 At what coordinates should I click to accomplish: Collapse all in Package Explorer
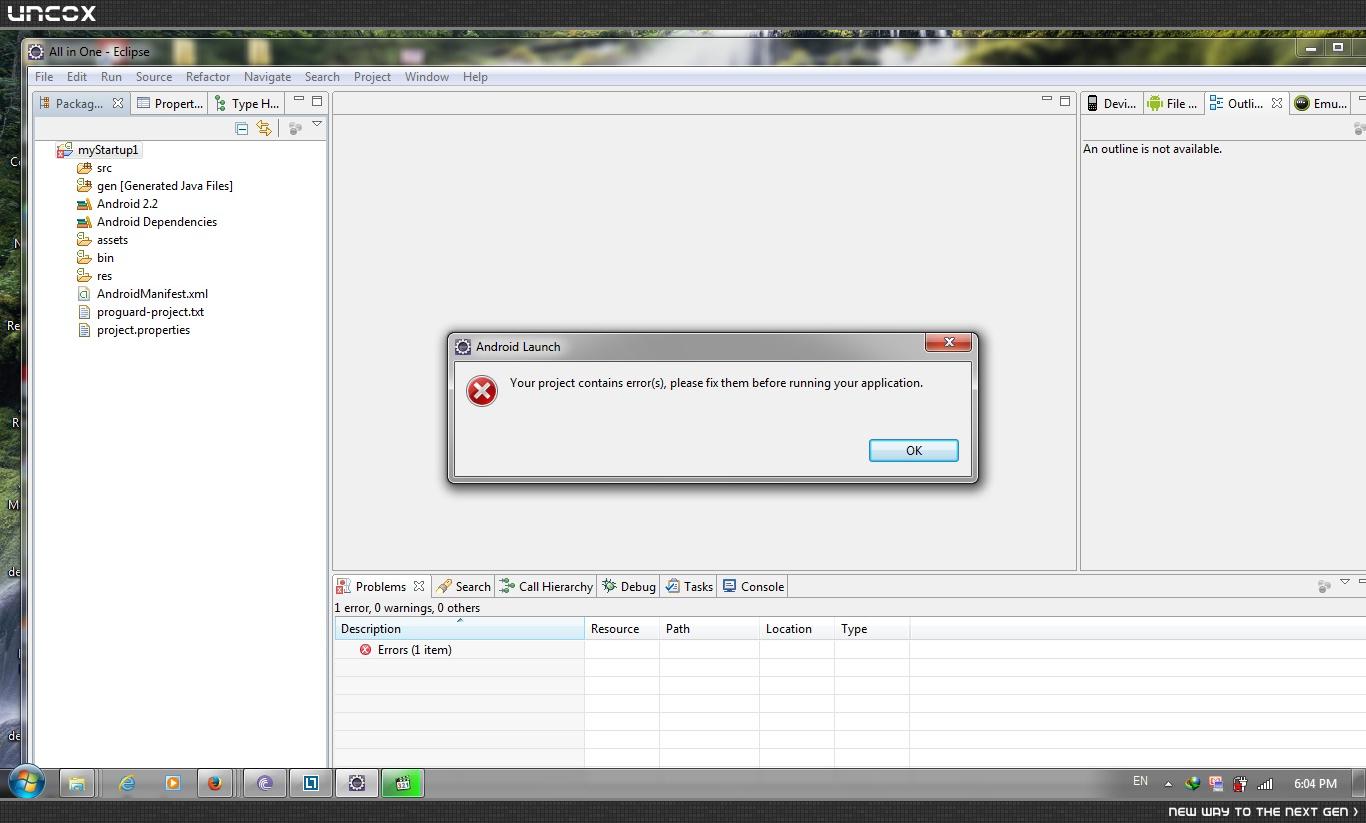click(x=242, y=128)
